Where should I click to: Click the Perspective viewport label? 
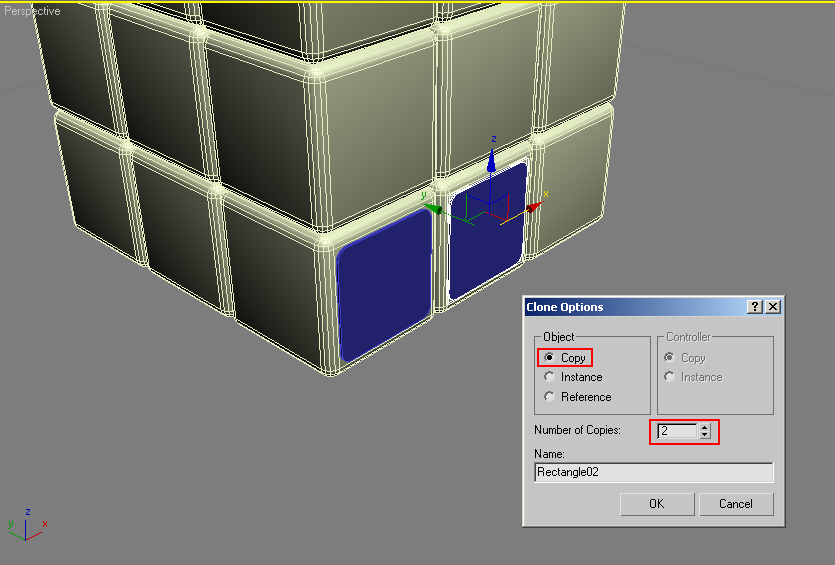tap(32, 11)
